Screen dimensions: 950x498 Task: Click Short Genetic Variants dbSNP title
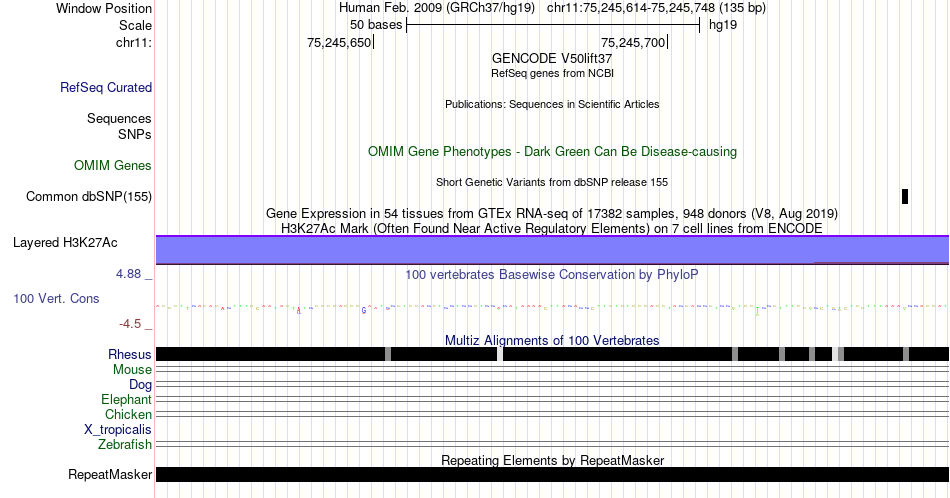(x=552, y=182)
